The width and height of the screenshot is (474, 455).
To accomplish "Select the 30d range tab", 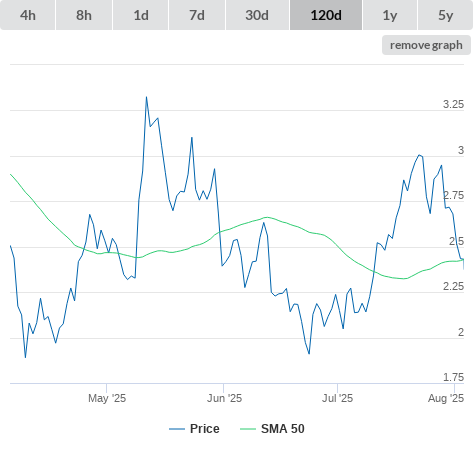I will point(257,15).
